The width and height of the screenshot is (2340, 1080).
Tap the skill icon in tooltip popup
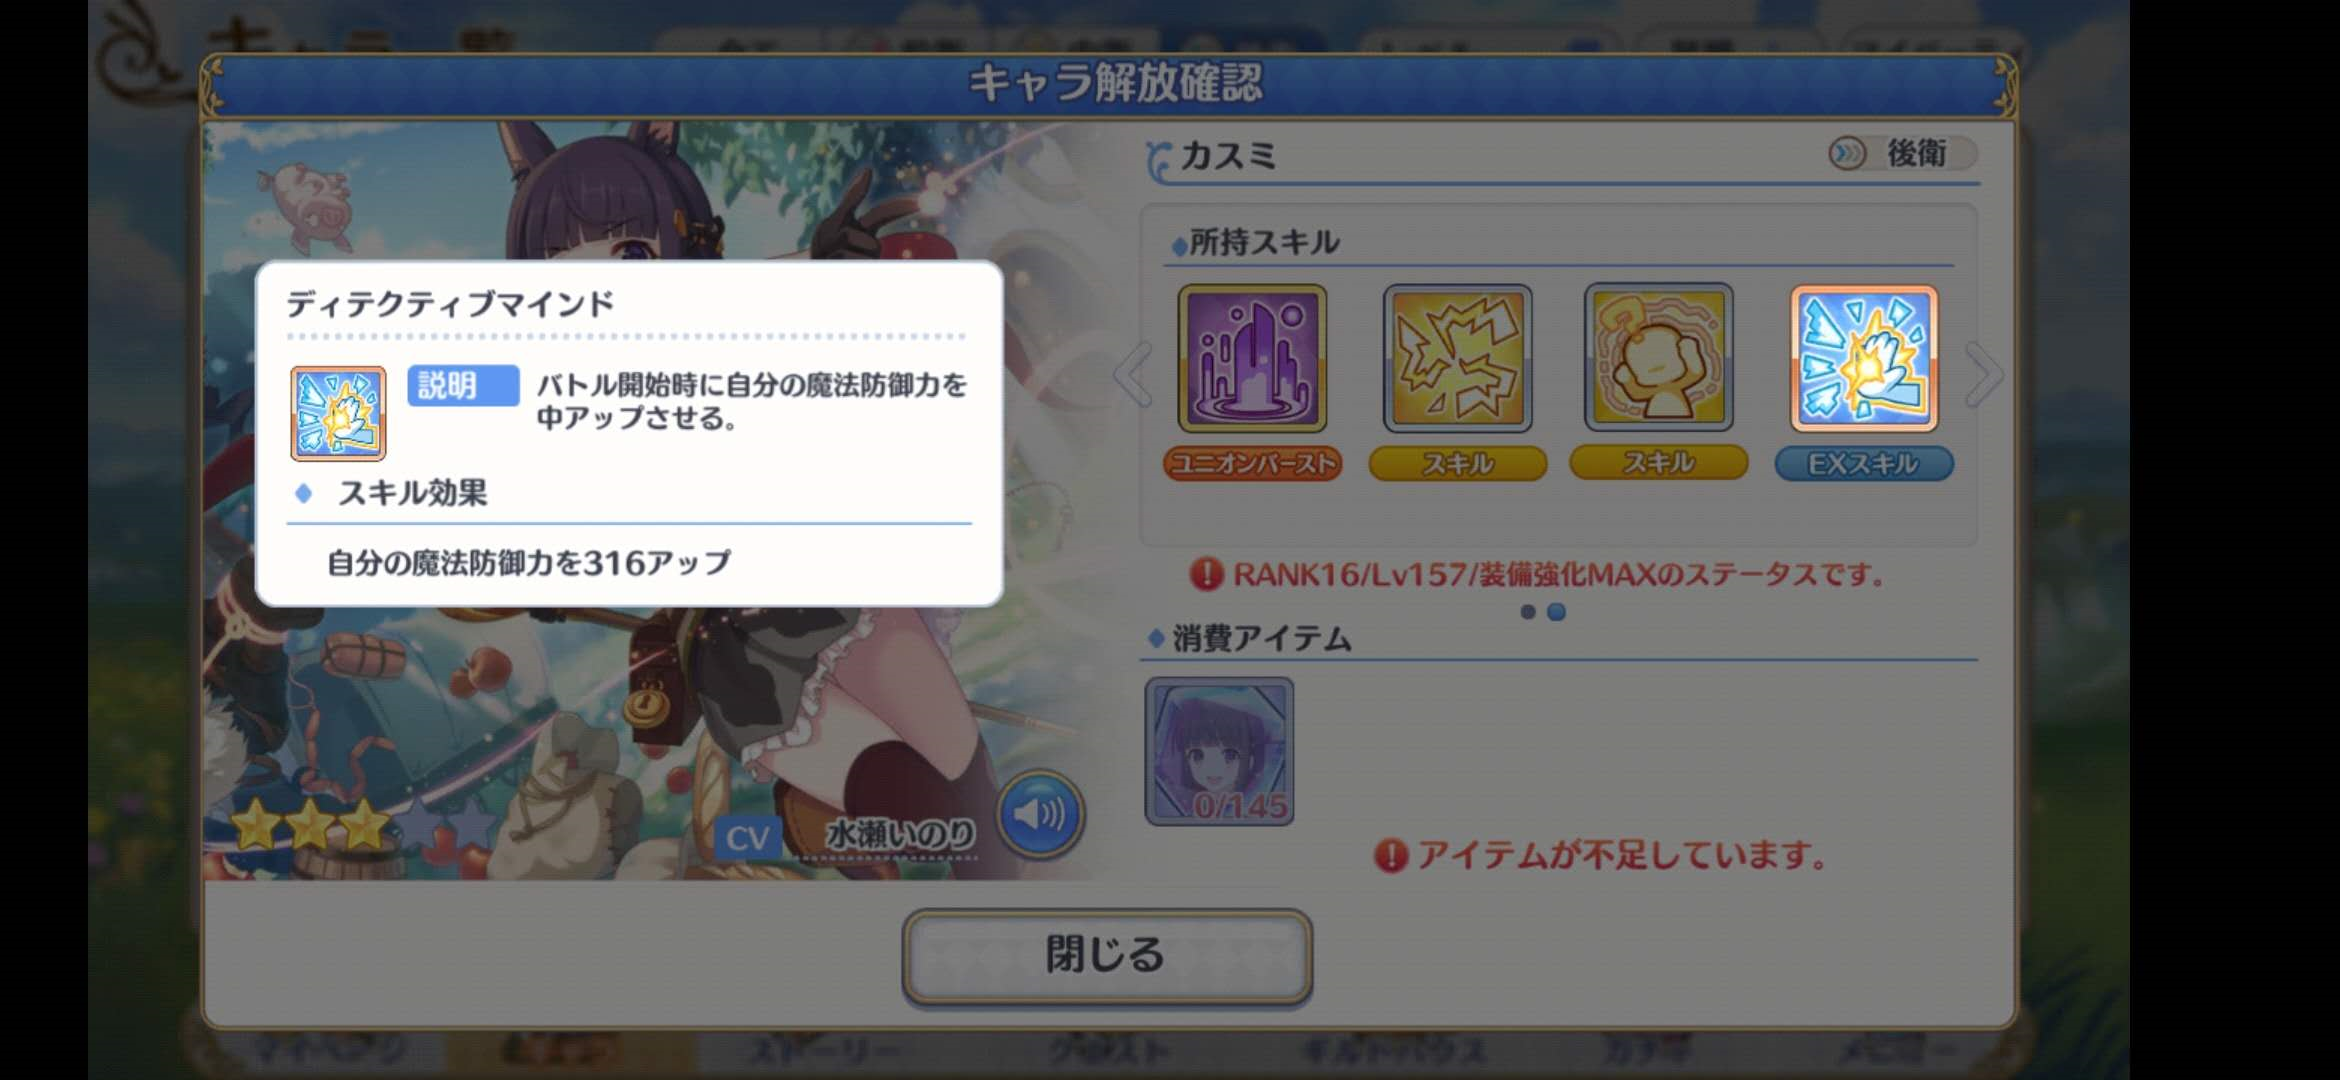pos(338,413)
